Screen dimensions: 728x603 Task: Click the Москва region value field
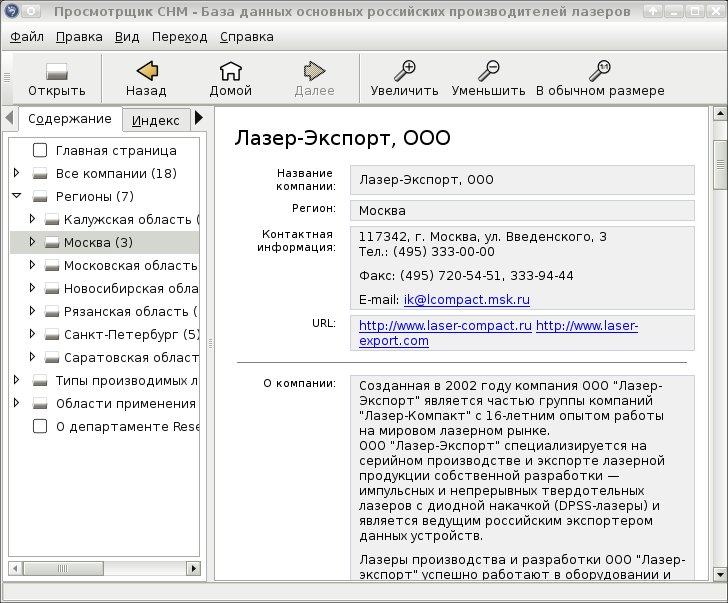pyautogui.click(x=522, y=211)
